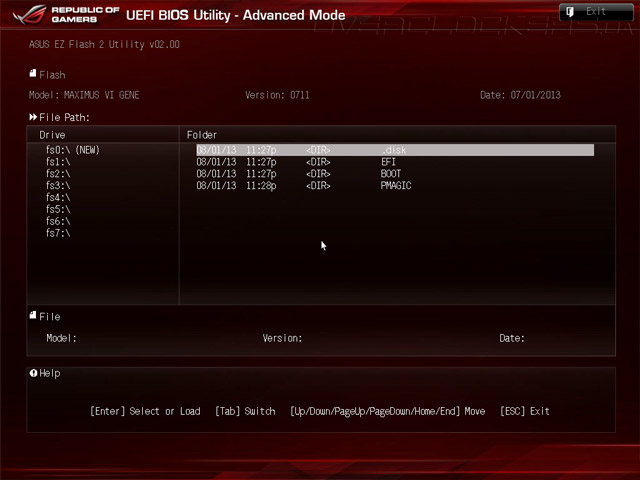Click the PMAGIC row timestamp 11:28p
The image size is (640, 480).
[261, 185]
